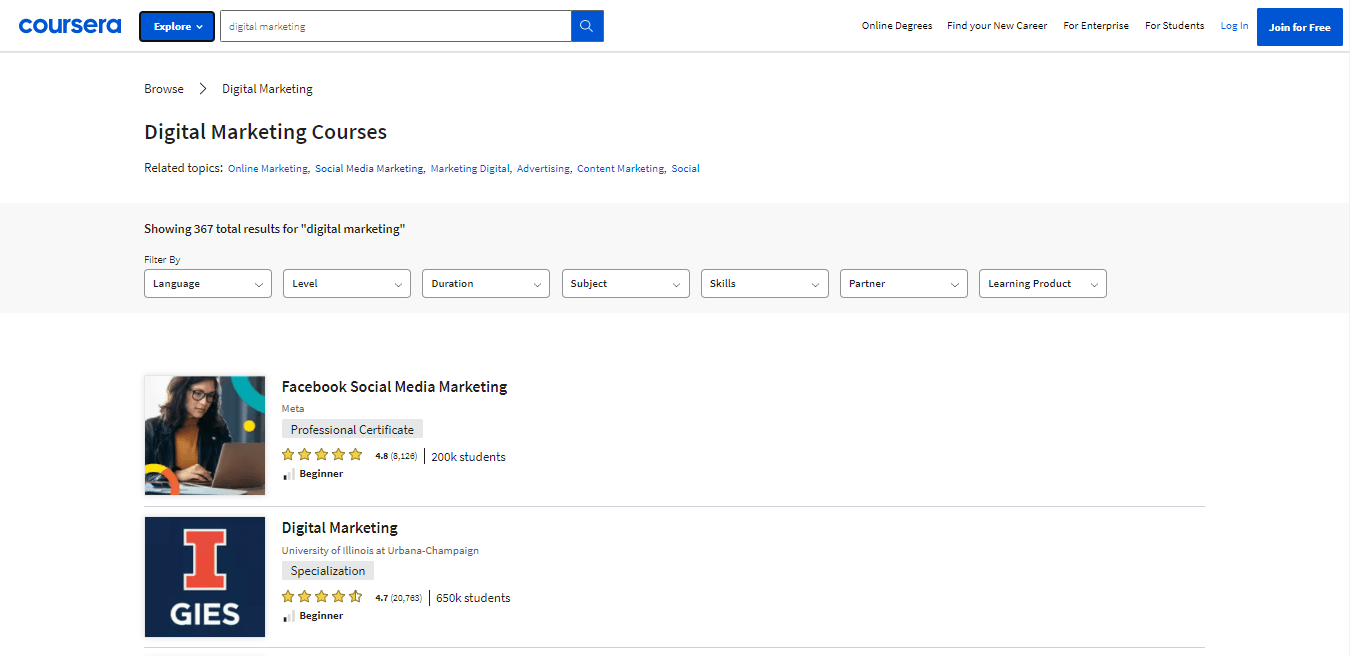
Task: Open the Duration filter dropdown
Action: pos(485,284)
